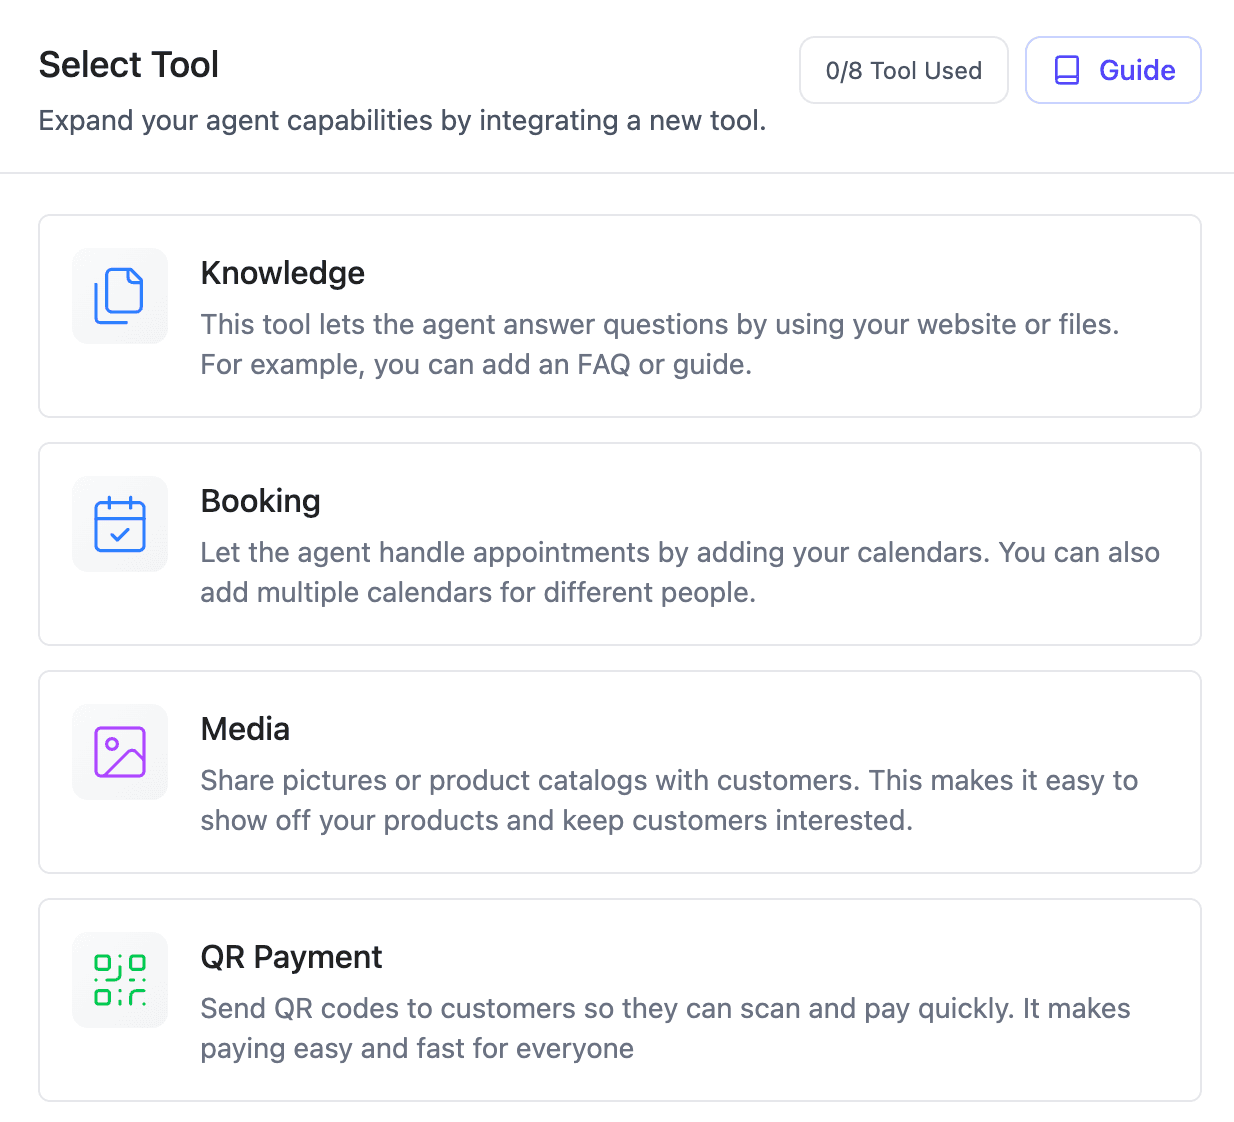The image size is (1234, 1122).
Task: Click the book icon beside Guide
Action: pos(1067,70)
